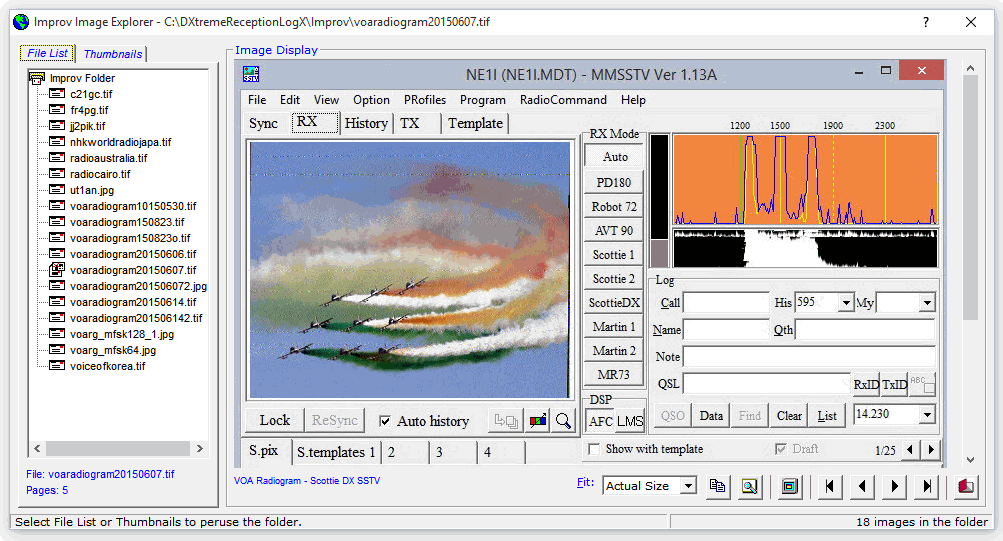Toggle the Show with template checkbox
The image size is (1003, 541).
click(x=594, y=450)
